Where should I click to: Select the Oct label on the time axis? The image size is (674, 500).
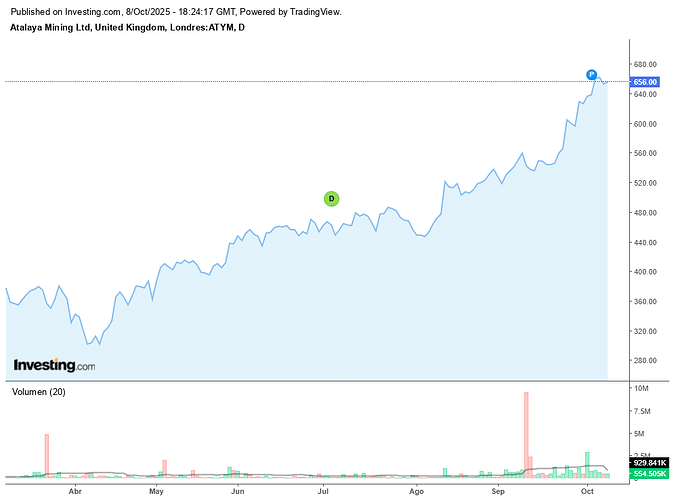point(588,492)
